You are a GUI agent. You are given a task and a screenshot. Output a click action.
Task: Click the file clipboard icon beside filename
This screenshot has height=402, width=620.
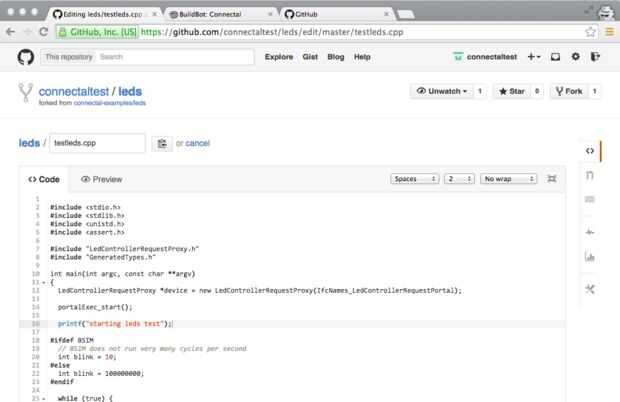pos(162,143)
